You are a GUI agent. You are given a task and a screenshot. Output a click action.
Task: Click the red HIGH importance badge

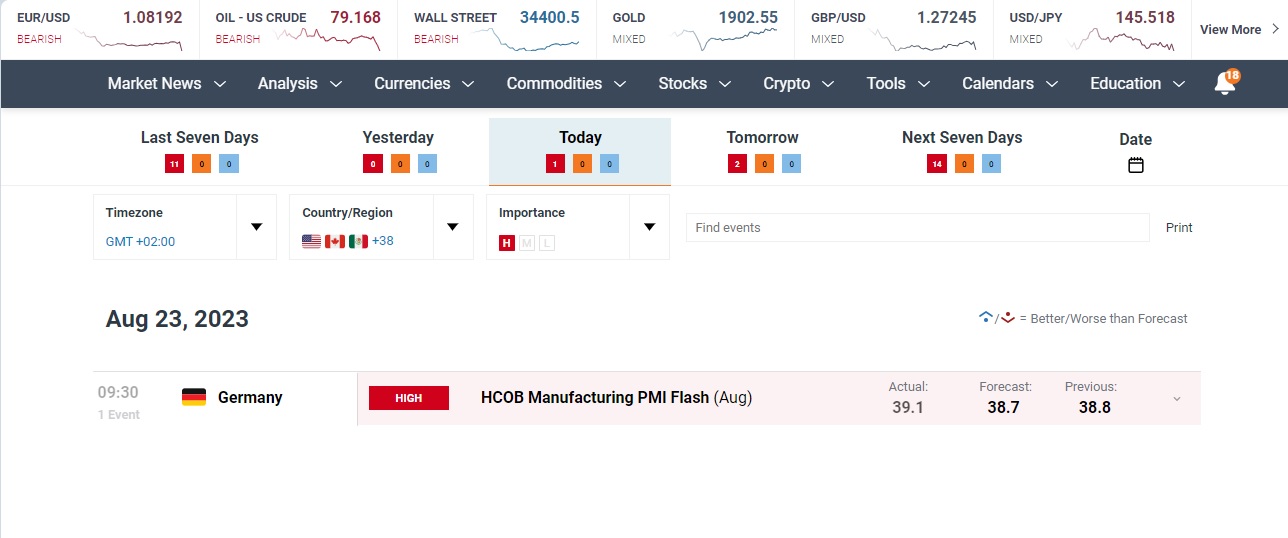(409, 398)
